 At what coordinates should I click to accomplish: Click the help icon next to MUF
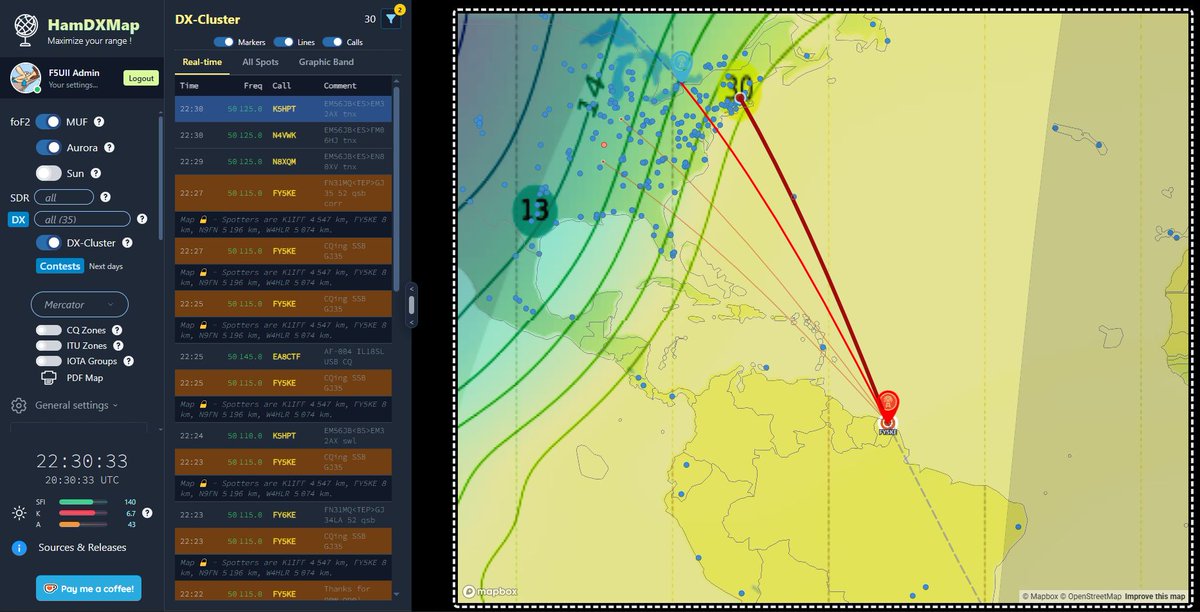(x=100, y=122)
